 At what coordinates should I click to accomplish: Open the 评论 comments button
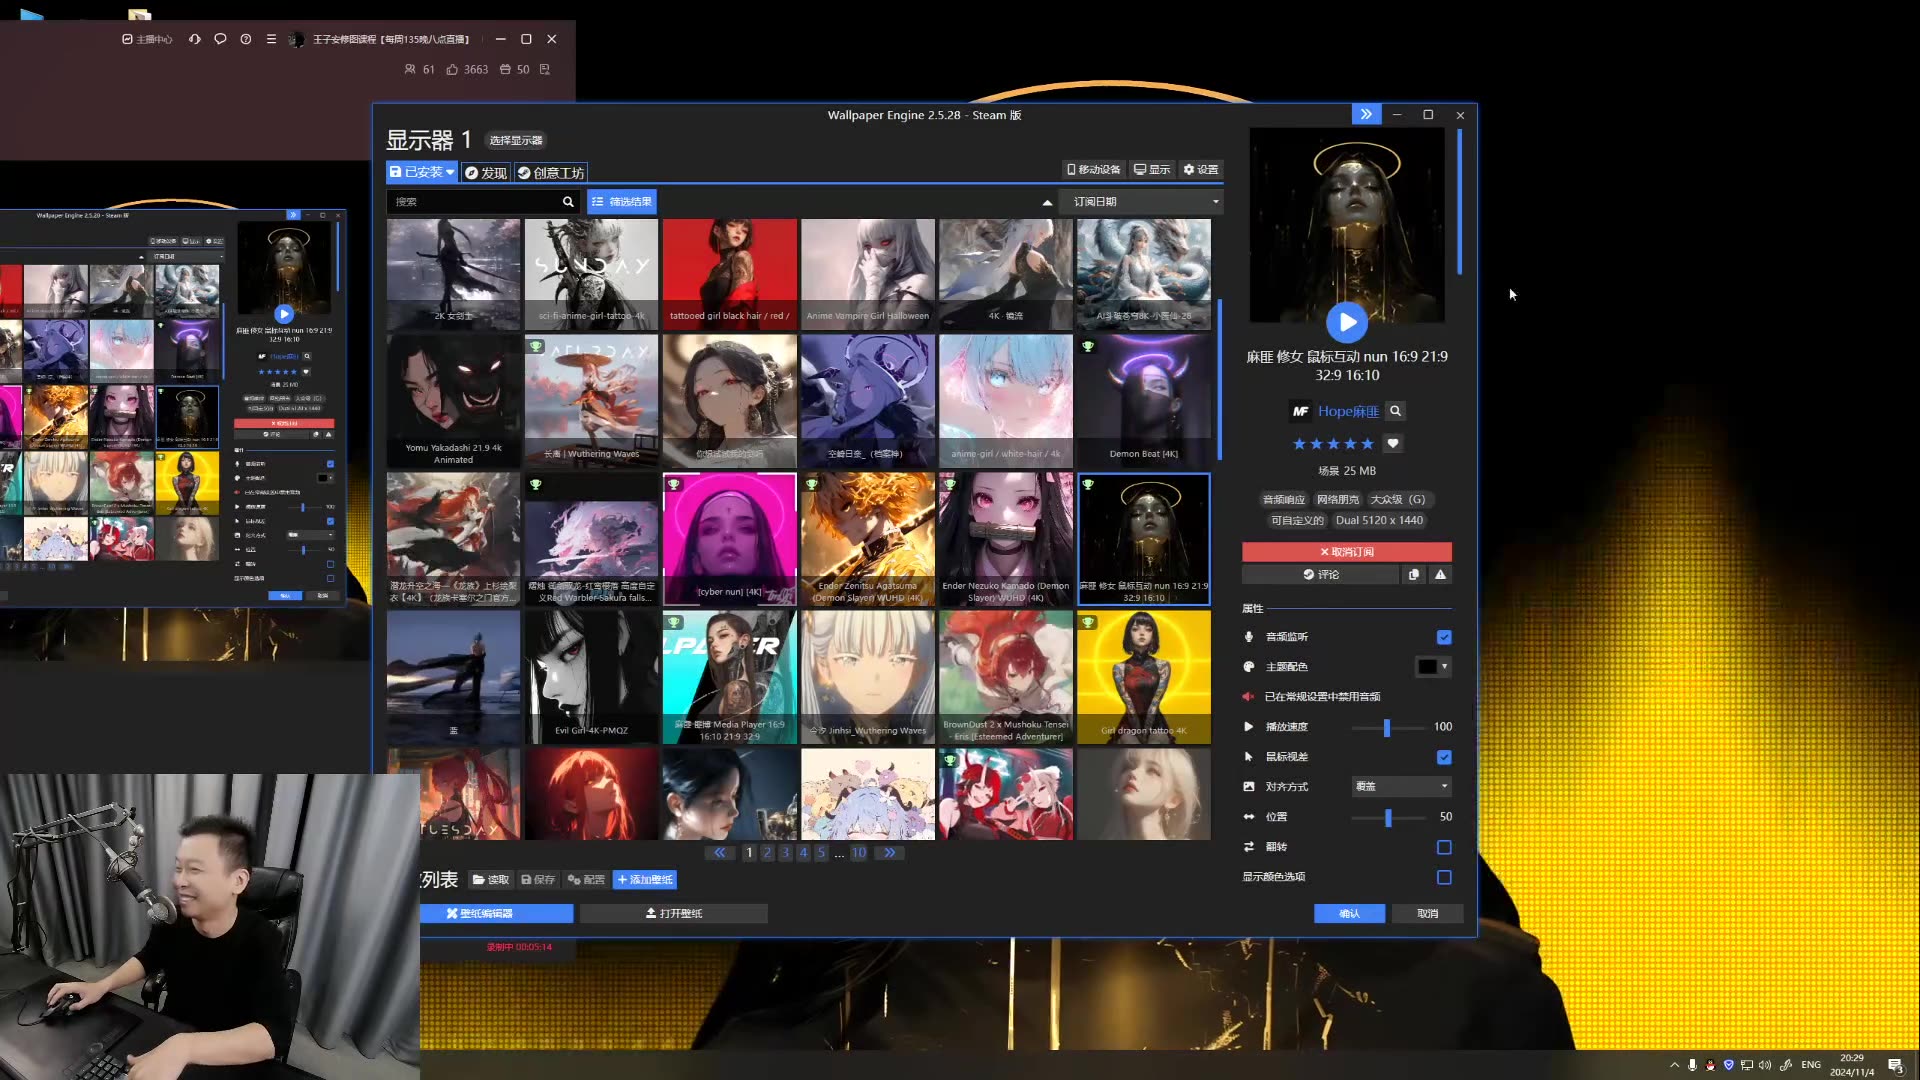1320,575
